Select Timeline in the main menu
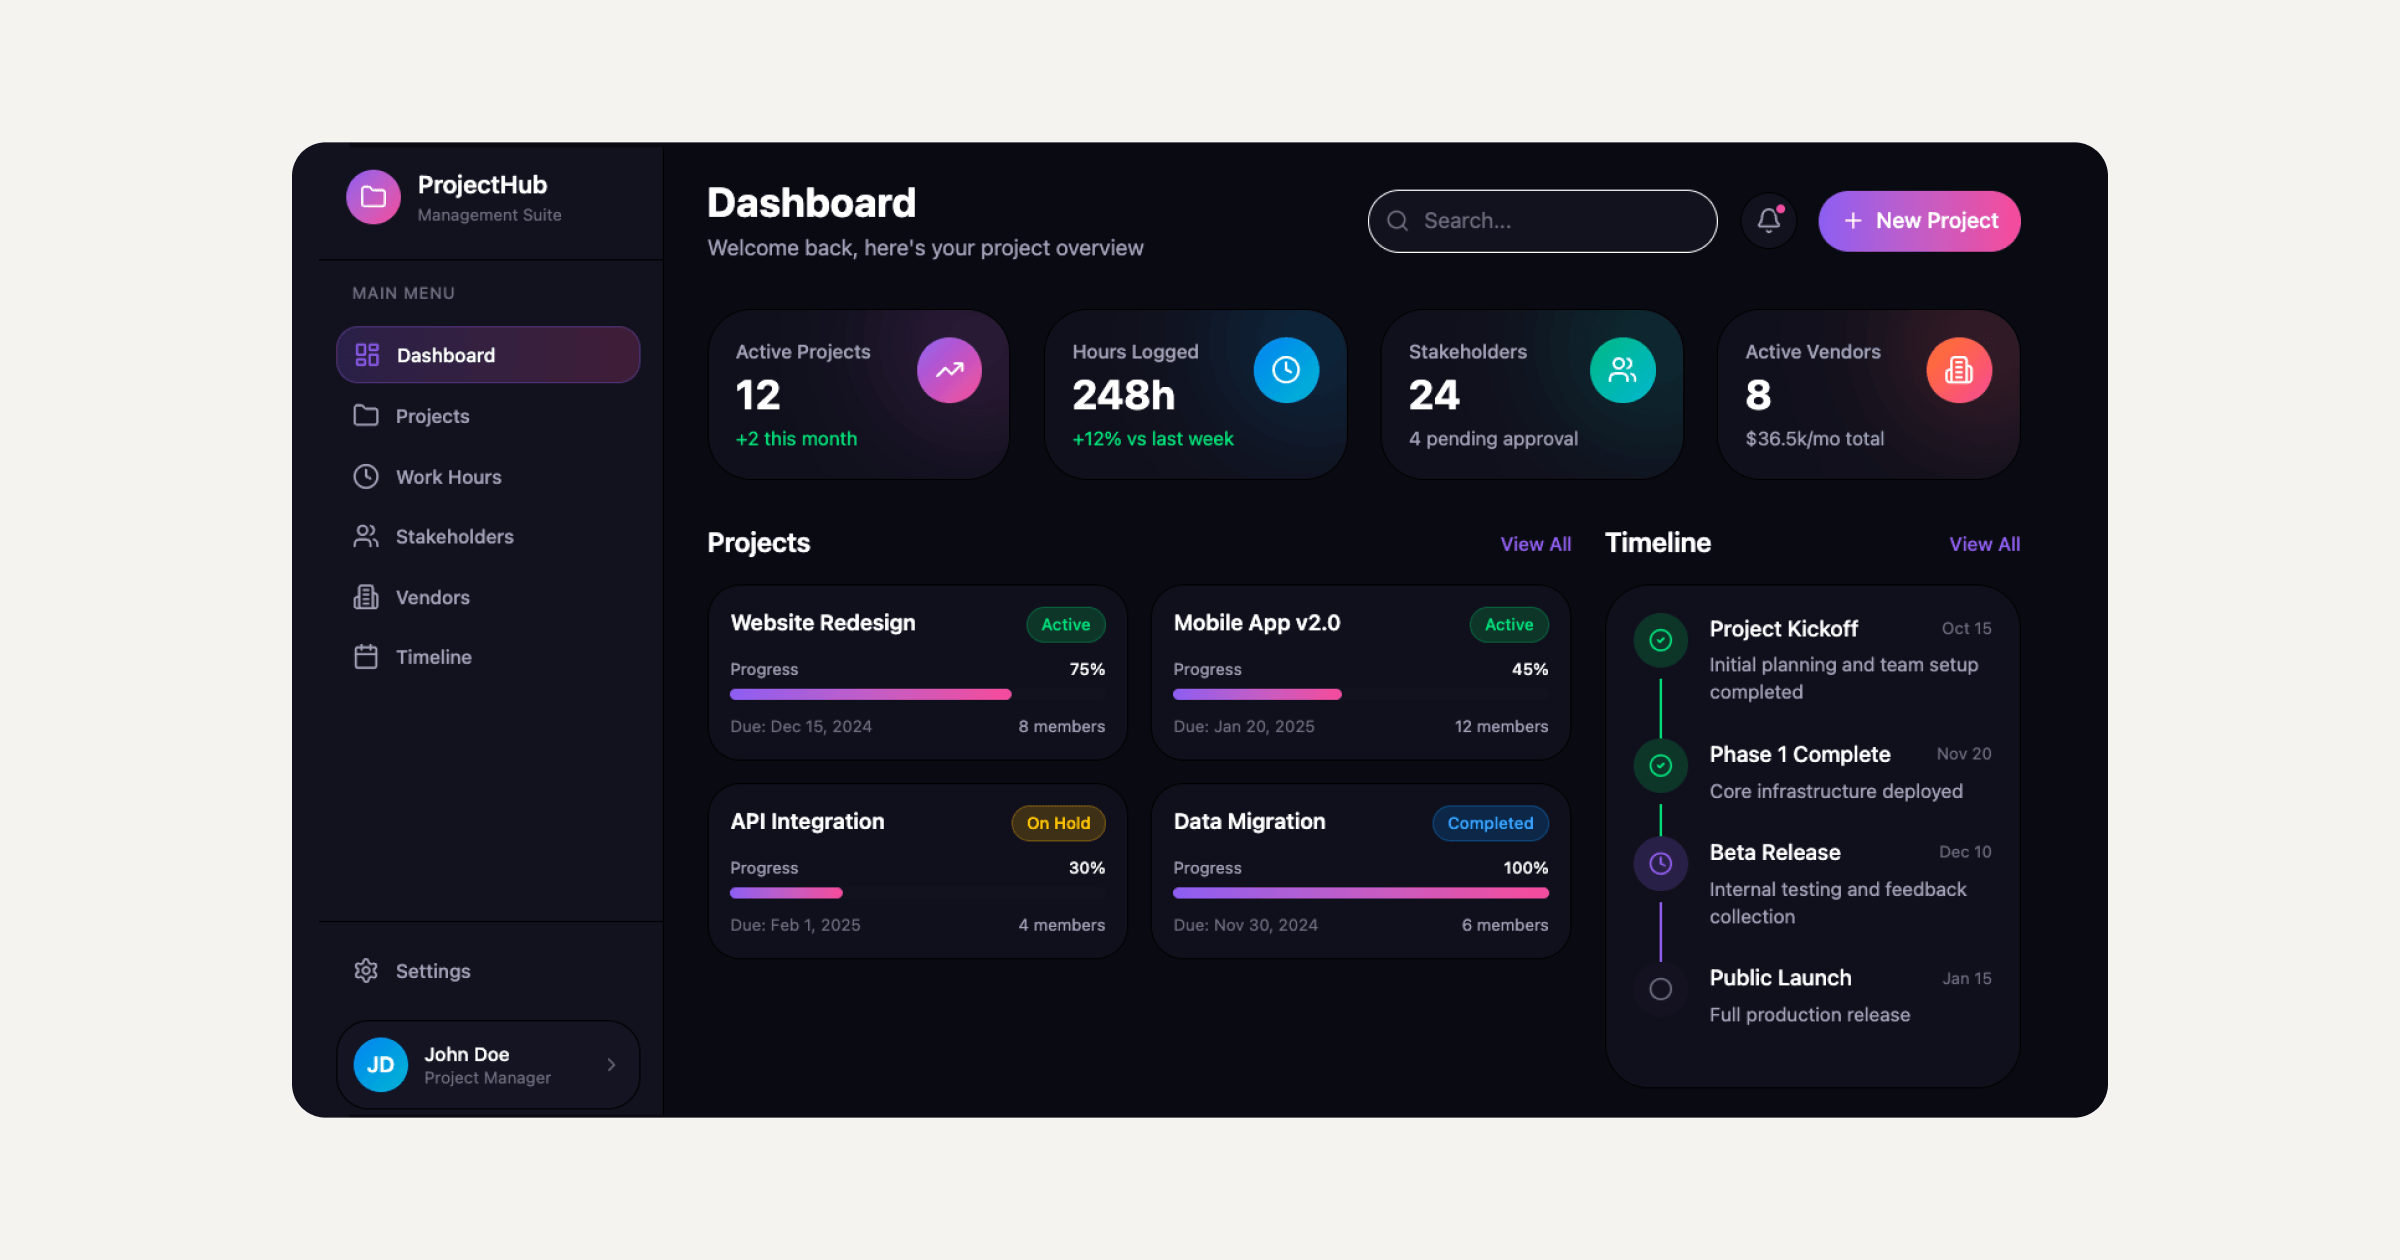The image size is (2400, 1260). click(432, 657)
